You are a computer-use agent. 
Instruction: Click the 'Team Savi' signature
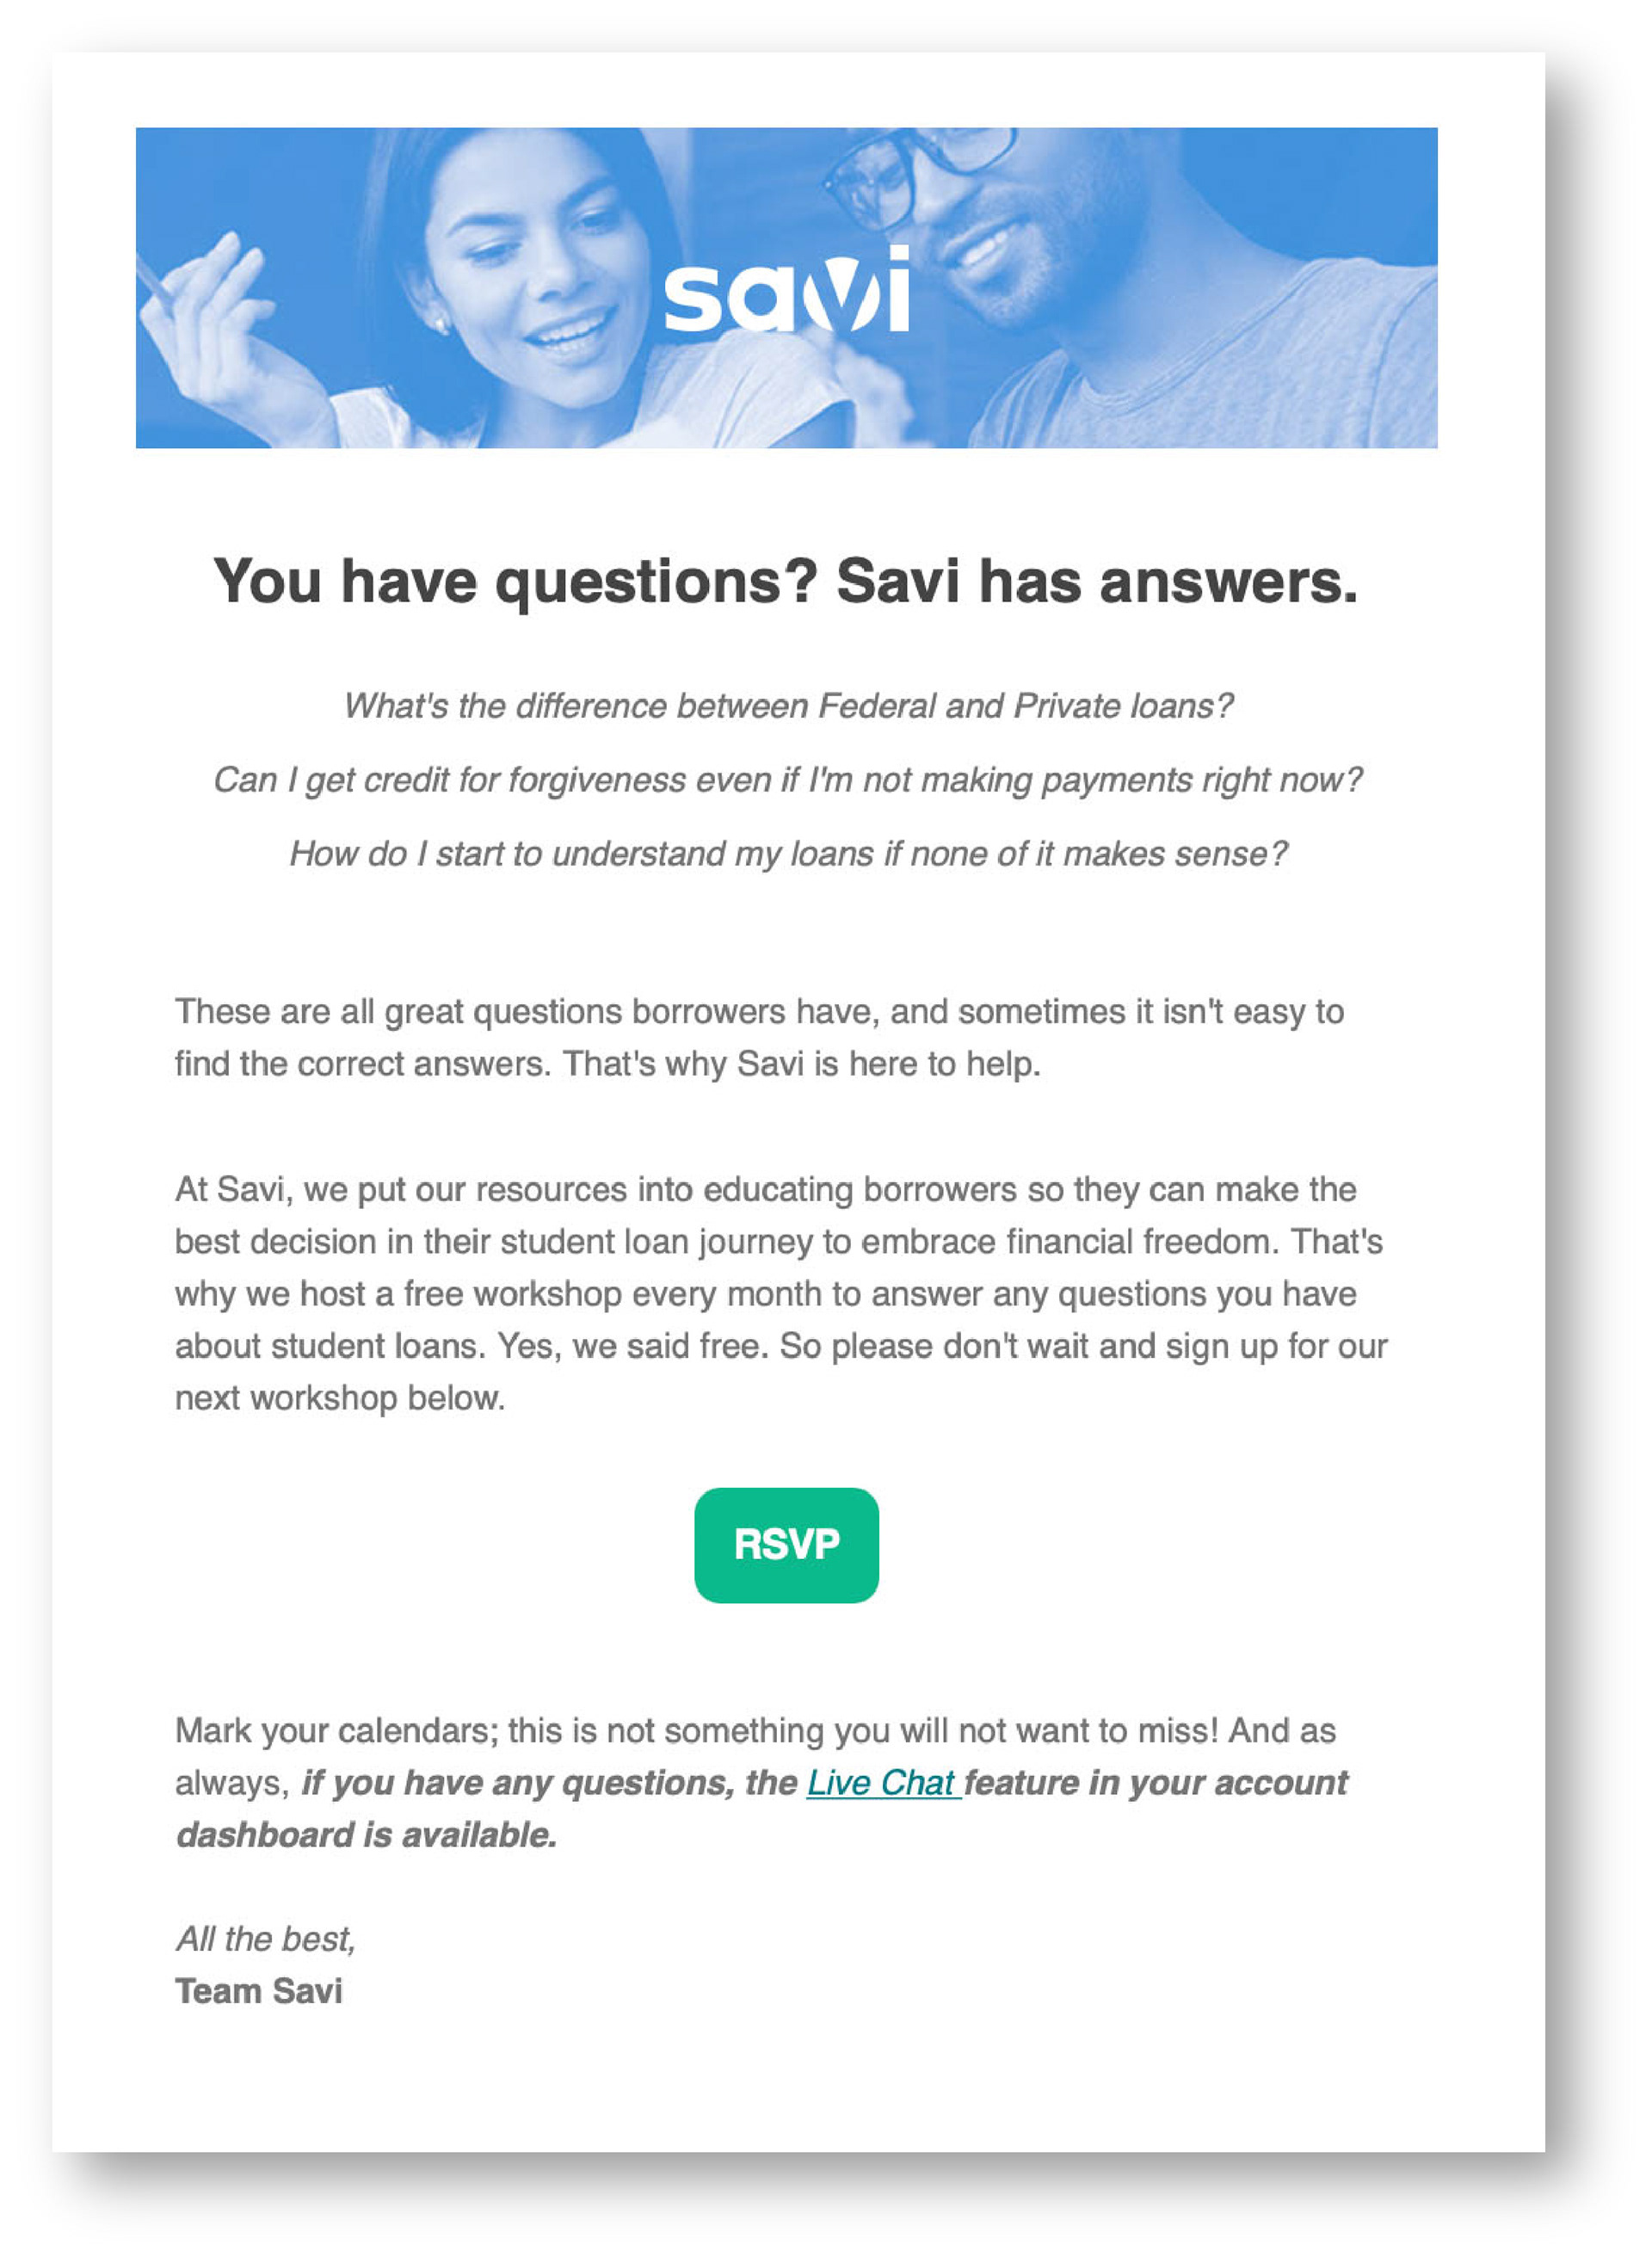coord(259,1991)
